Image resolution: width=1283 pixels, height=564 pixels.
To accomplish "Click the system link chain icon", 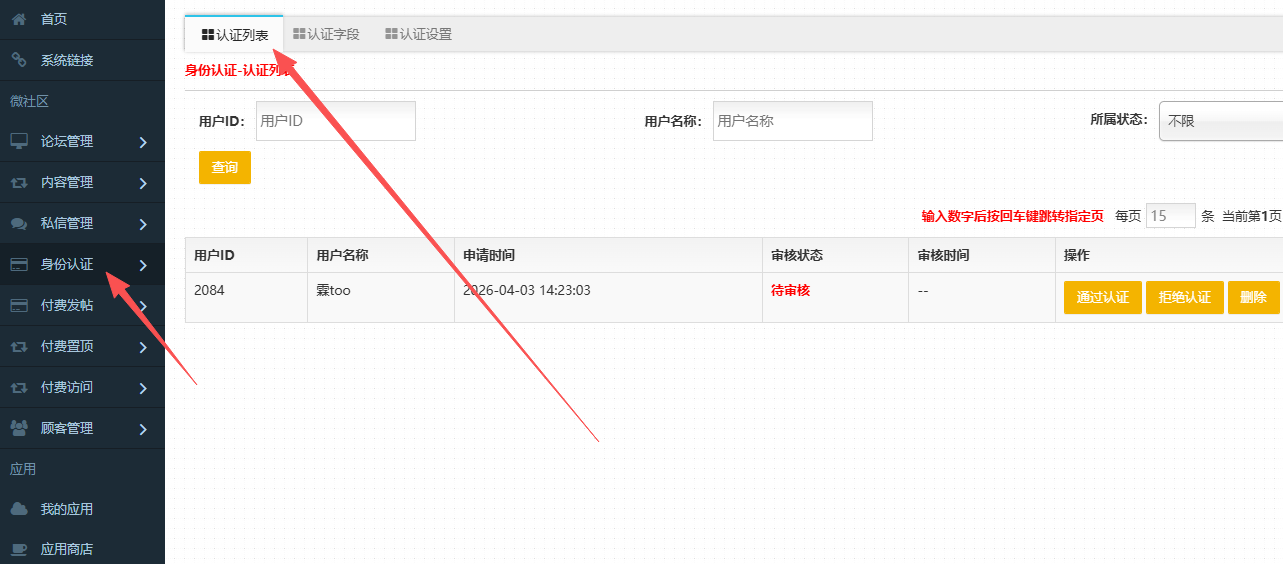I will (x=18, y=60).
